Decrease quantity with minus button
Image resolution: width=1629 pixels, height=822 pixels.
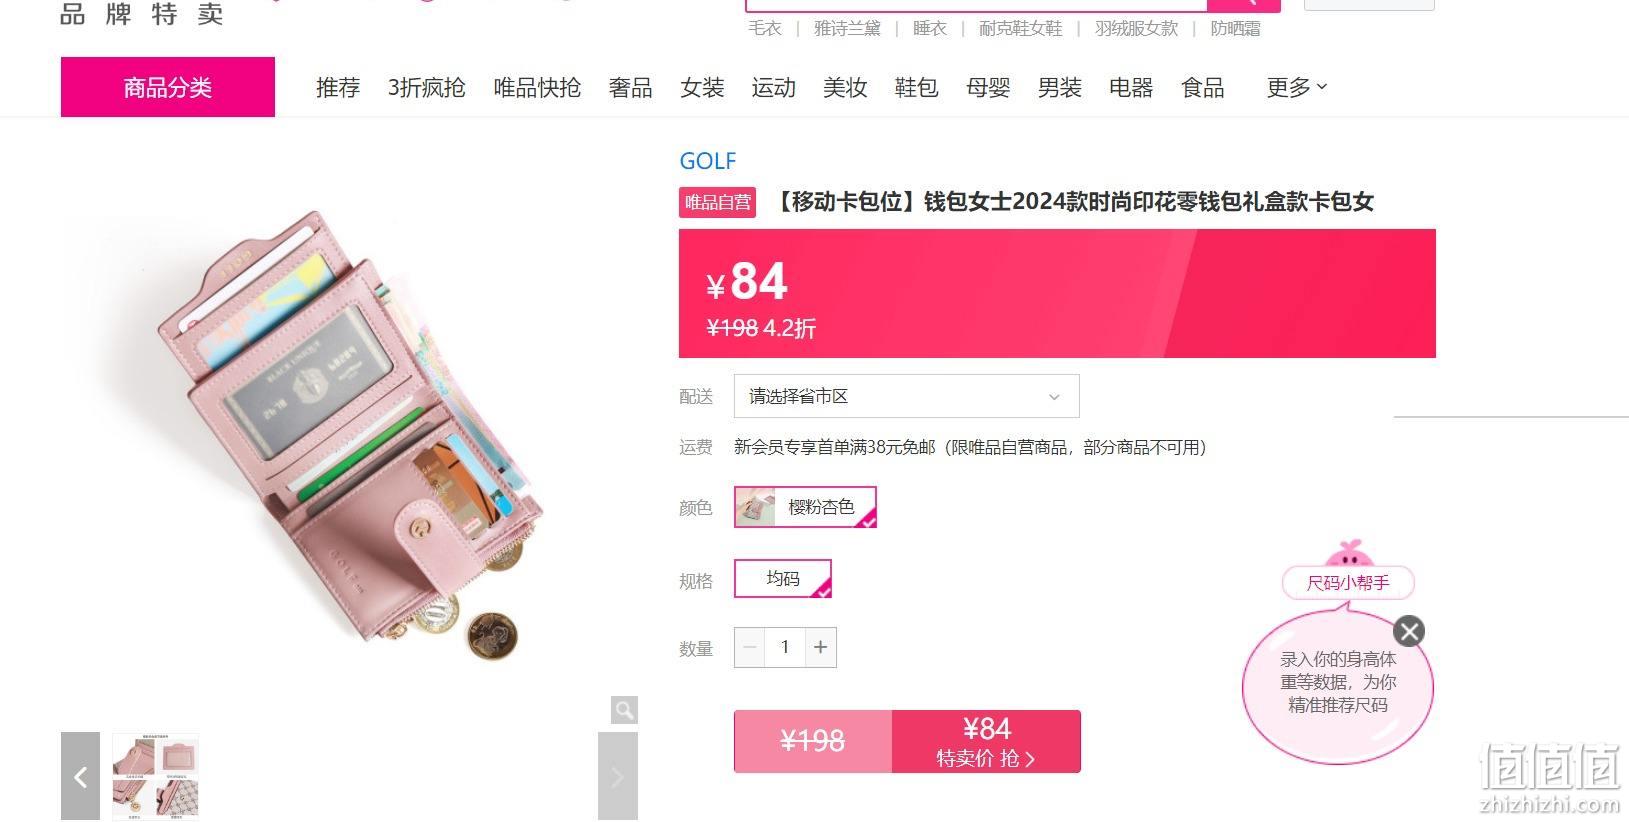750,647
